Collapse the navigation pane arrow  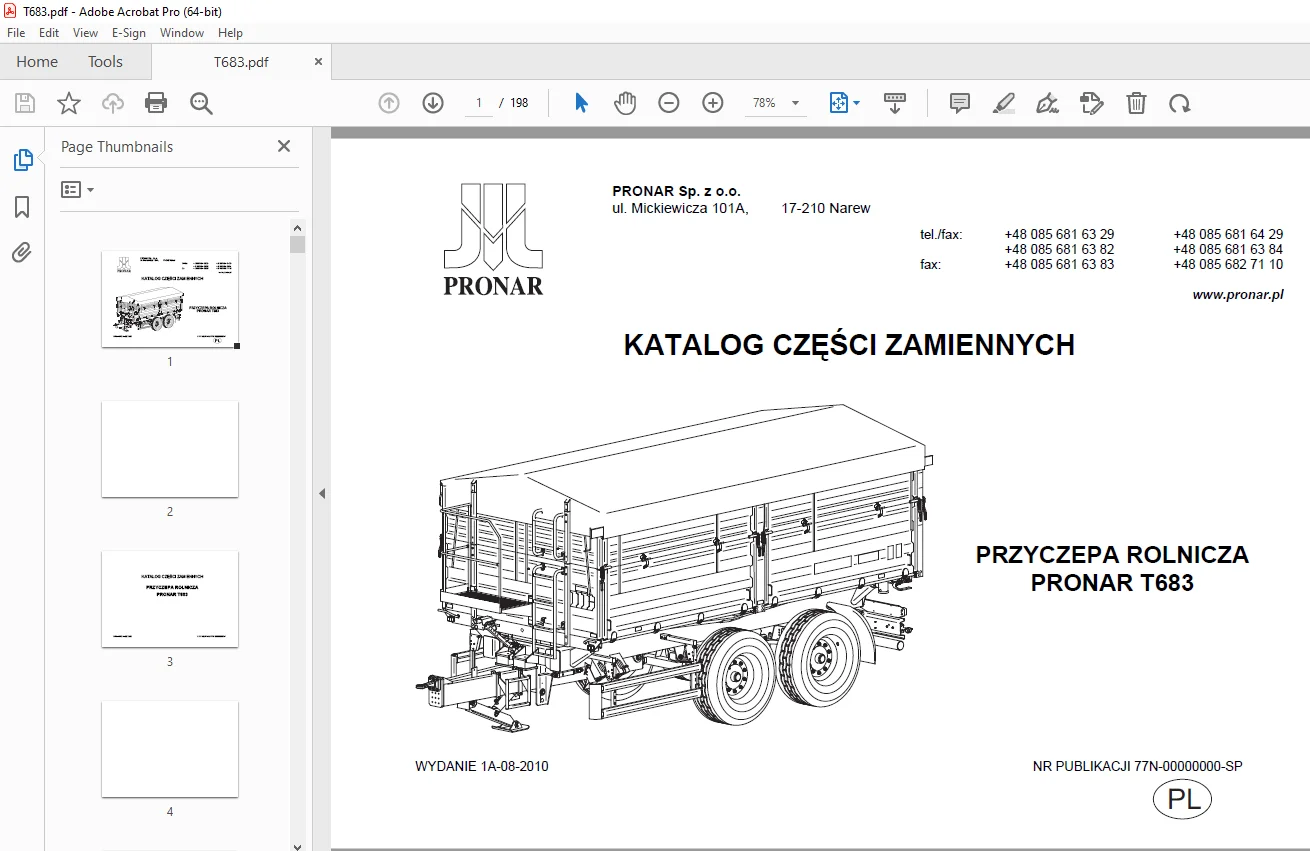[x=322, y=493]
